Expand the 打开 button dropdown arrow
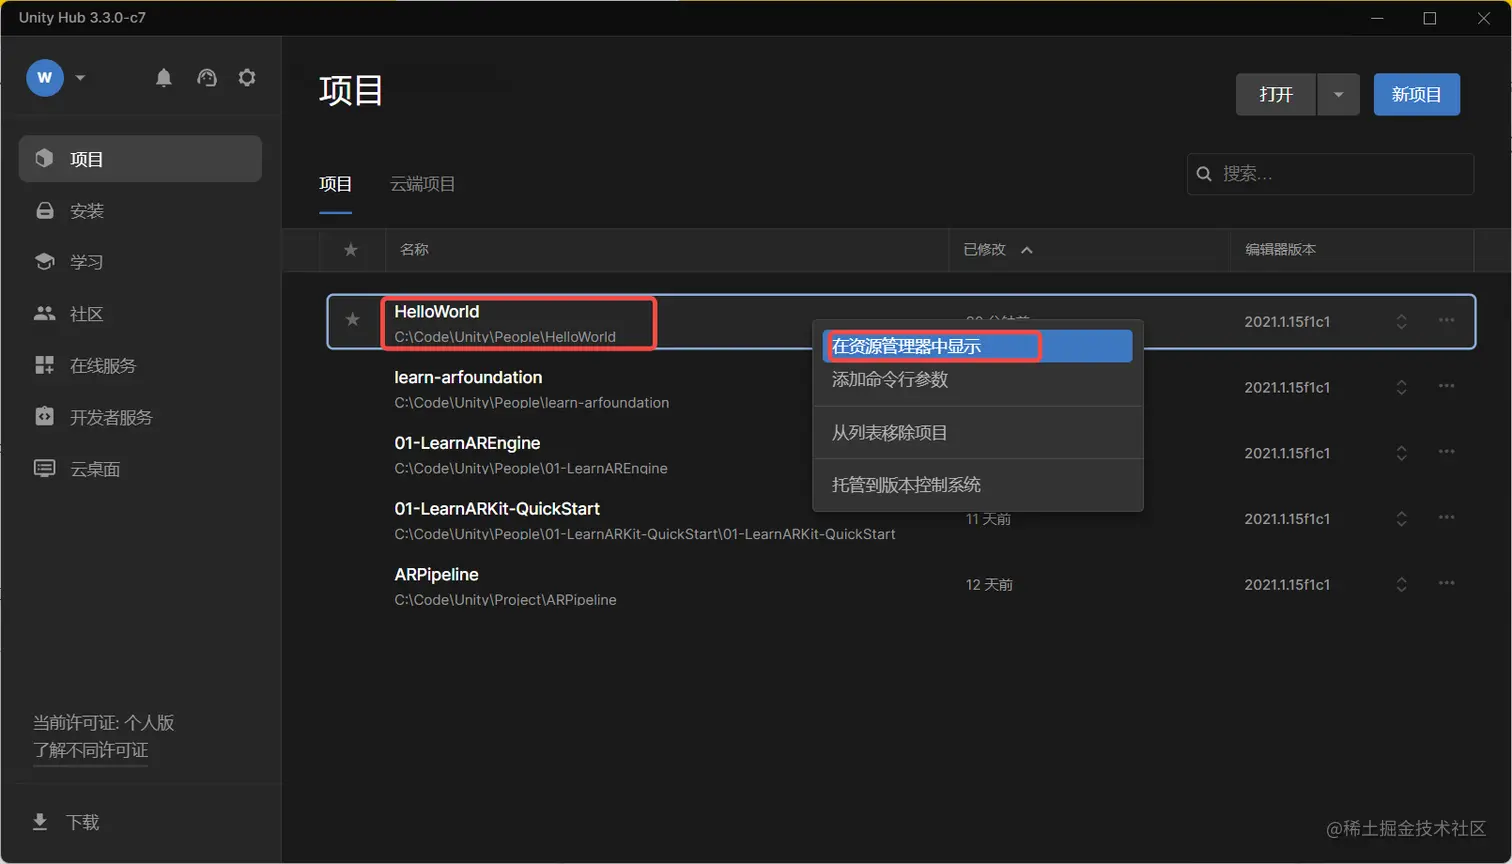 click(x=1338, y=95)
